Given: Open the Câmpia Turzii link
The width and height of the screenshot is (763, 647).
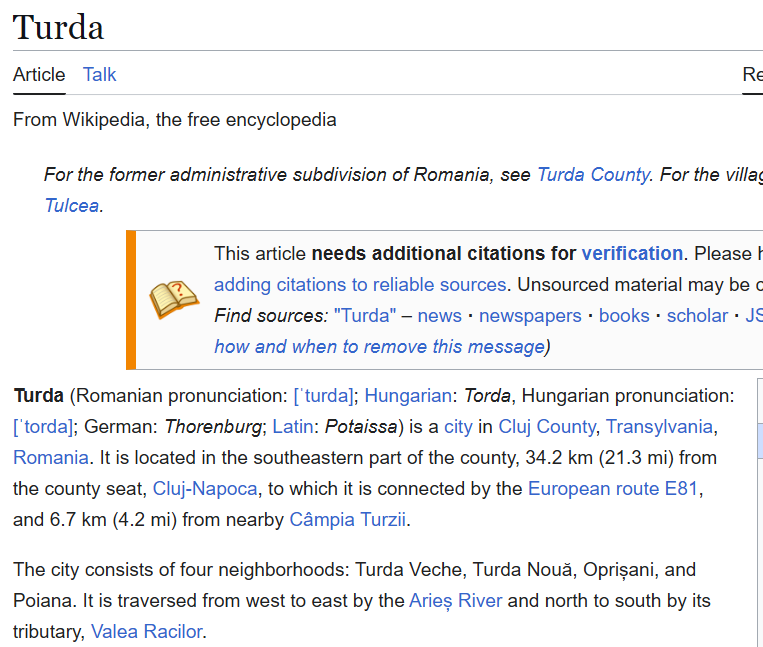Looking at the screenshot, I should (x=347, y=520).
